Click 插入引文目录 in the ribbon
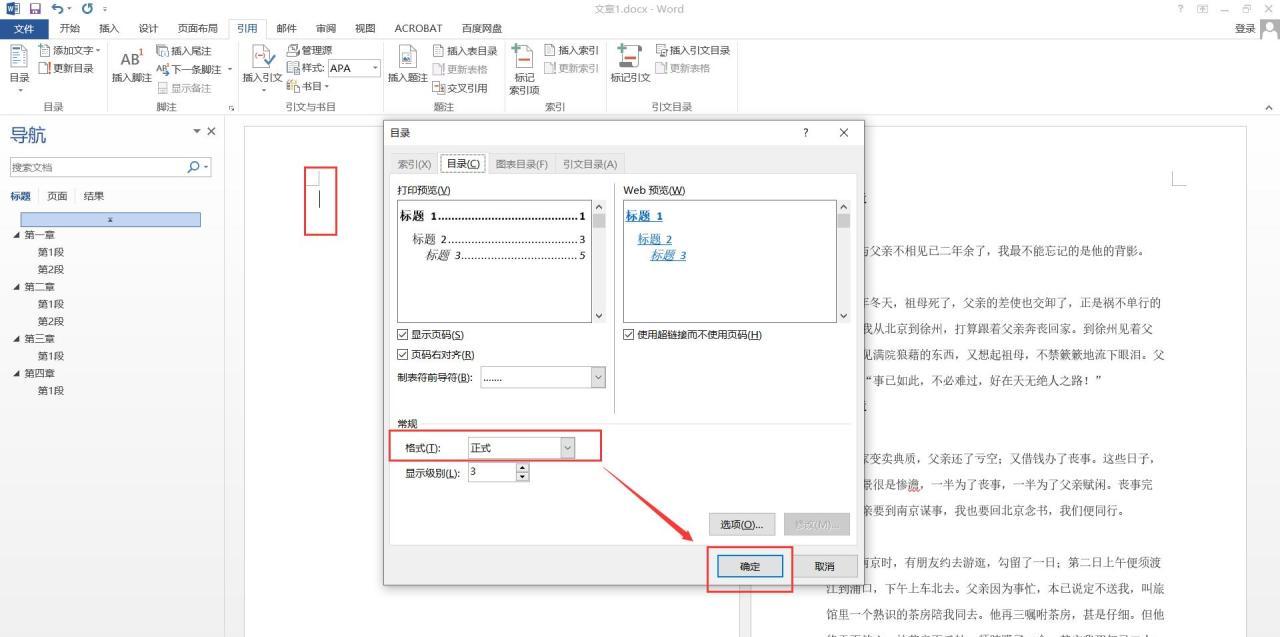 (x=693, y=50)
